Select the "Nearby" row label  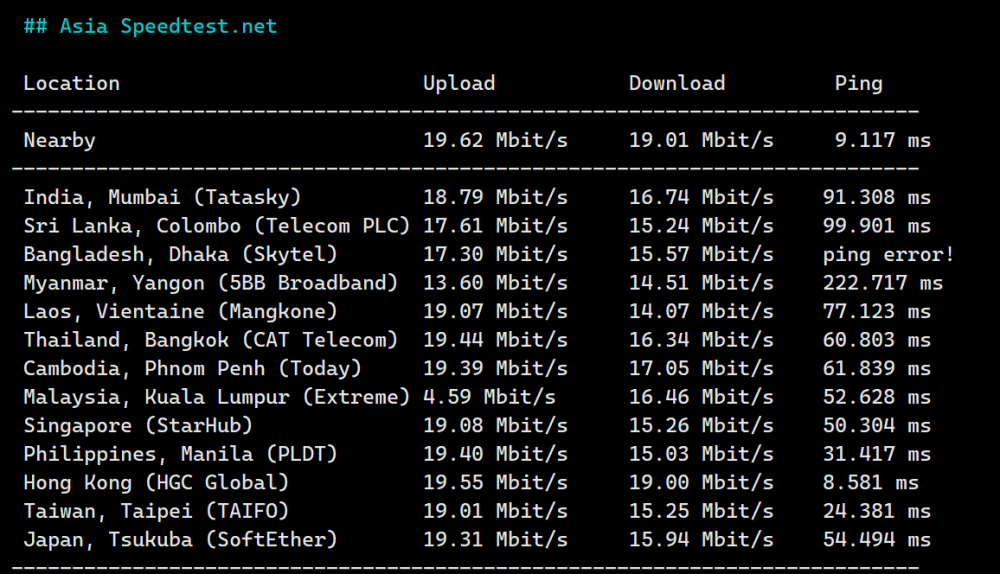tap(60, 141)
